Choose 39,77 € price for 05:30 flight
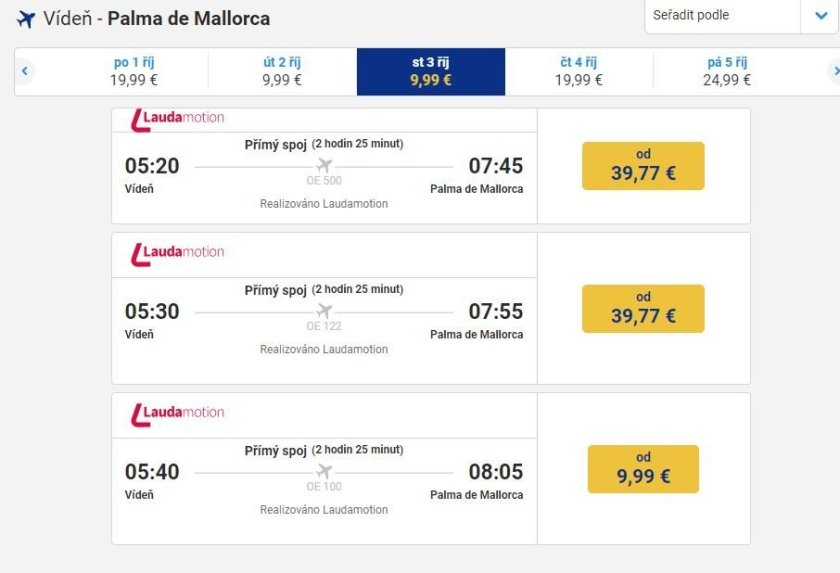Image resolution: width=840 pixels, height=573 pixels. [x=643, y=309]
